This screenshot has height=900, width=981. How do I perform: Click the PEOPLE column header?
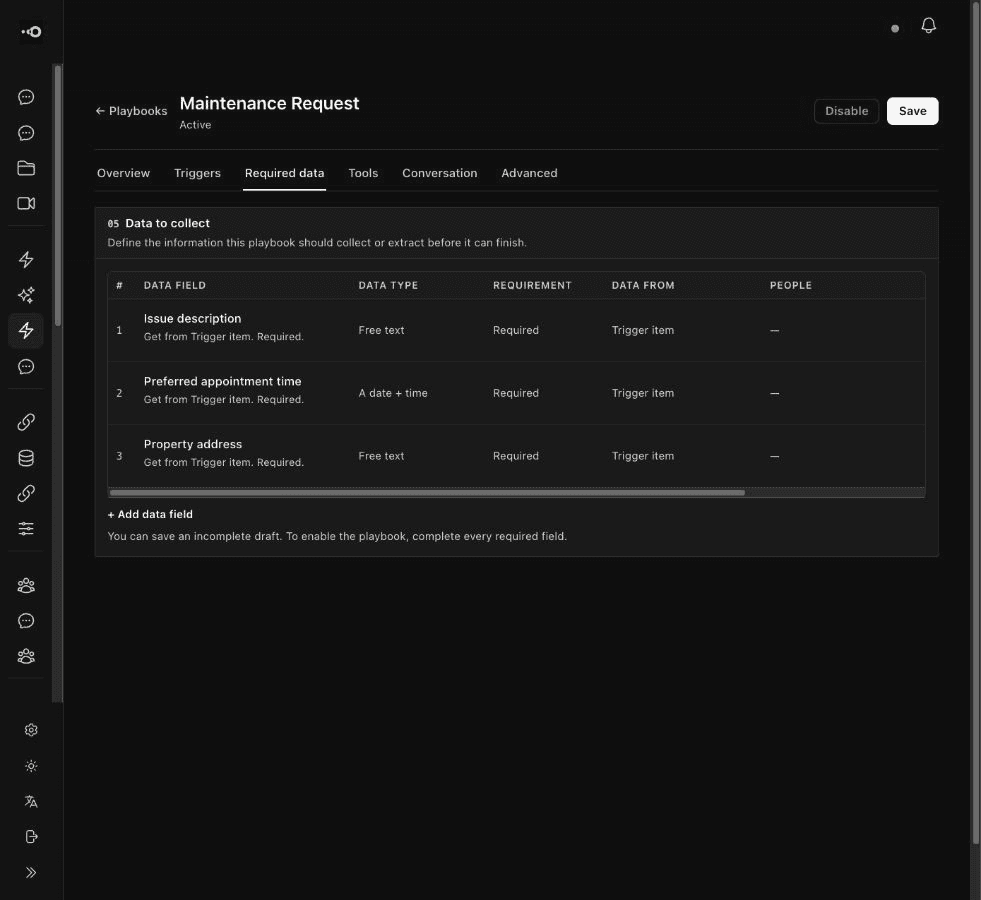(791, 285)
